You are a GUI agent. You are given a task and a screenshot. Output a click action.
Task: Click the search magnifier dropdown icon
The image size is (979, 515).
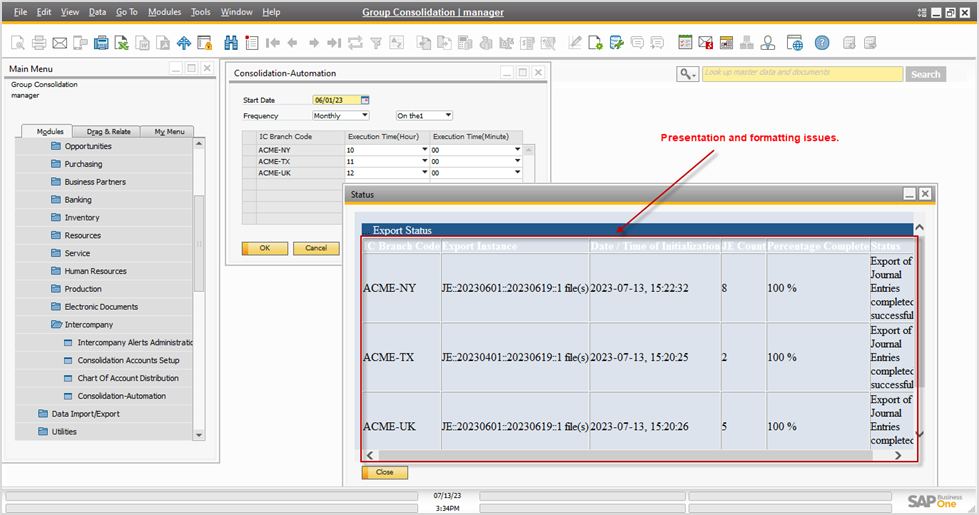point(687,74)
